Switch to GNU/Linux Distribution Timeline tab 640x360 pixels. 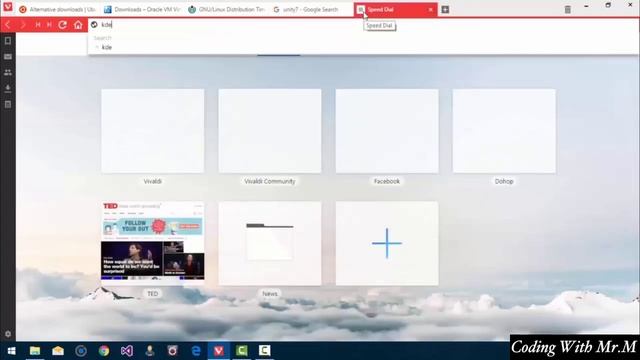click(x=226, y=9)
